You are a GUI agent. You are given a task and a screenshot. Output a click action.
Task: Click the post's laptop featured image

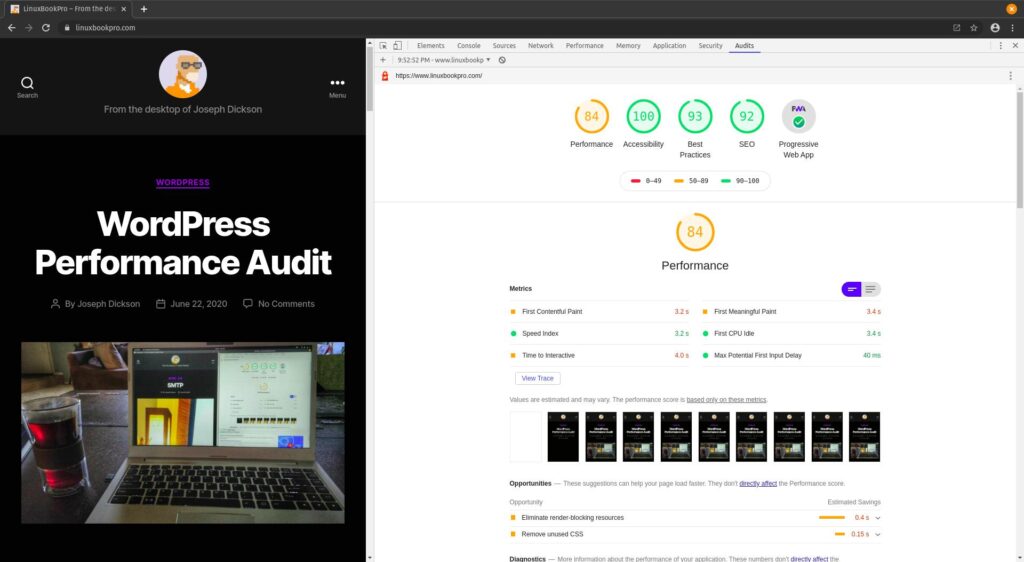[183, 433]
